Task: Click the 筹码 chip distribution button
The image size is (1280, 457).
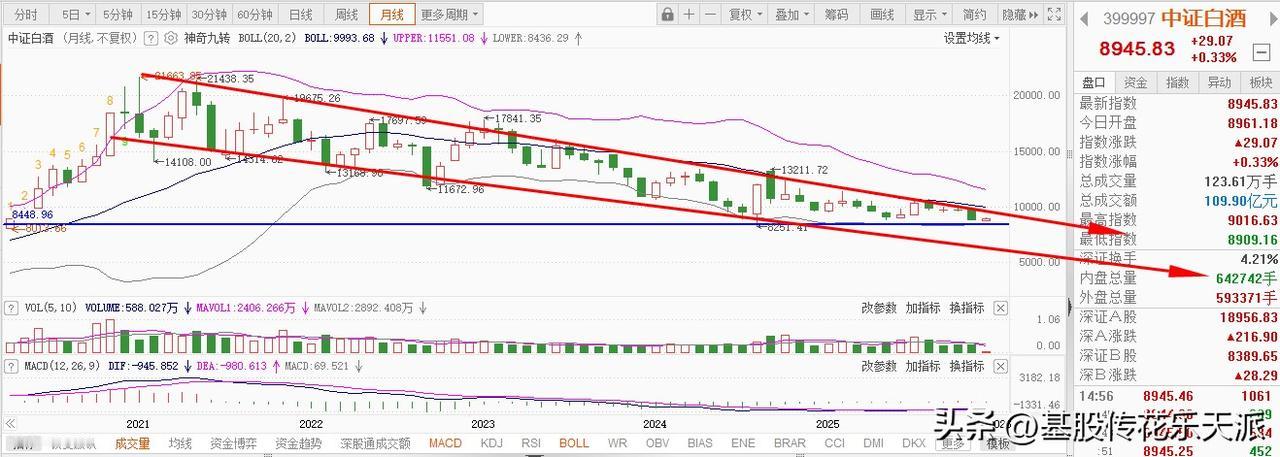Action: (836, 14)
